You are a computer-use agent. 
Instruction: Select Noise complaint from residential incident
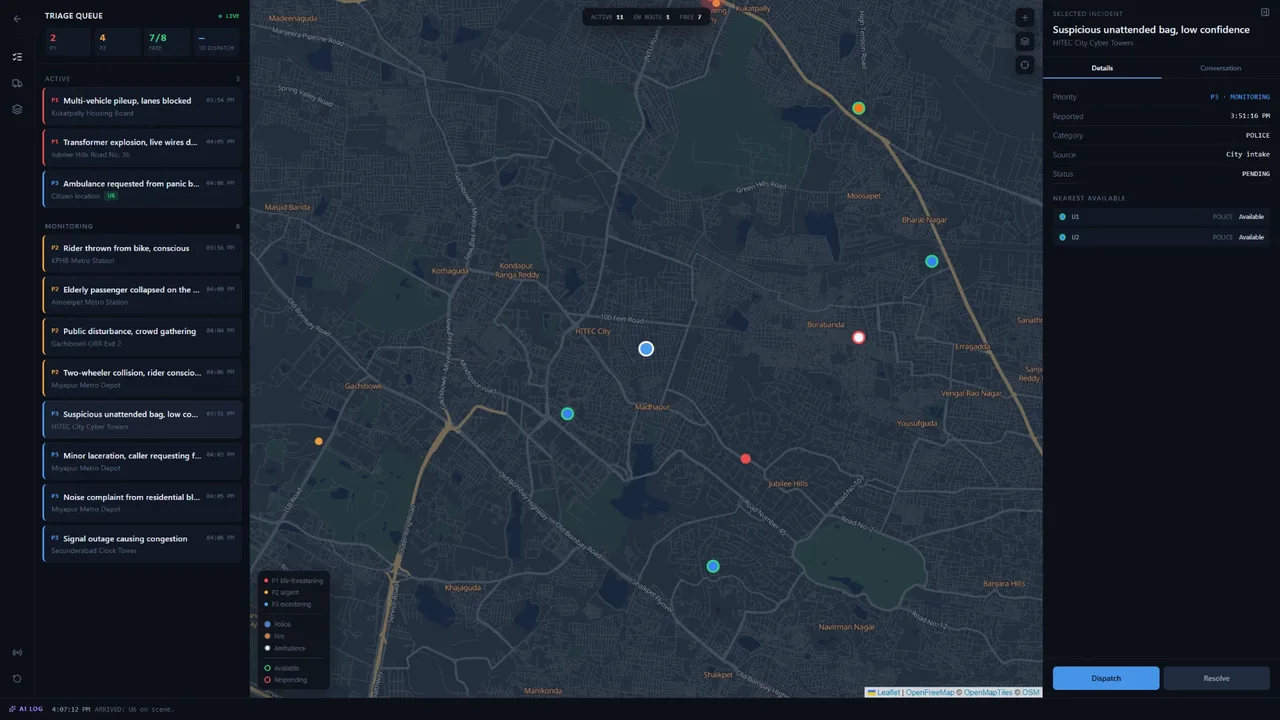[142, 503]
